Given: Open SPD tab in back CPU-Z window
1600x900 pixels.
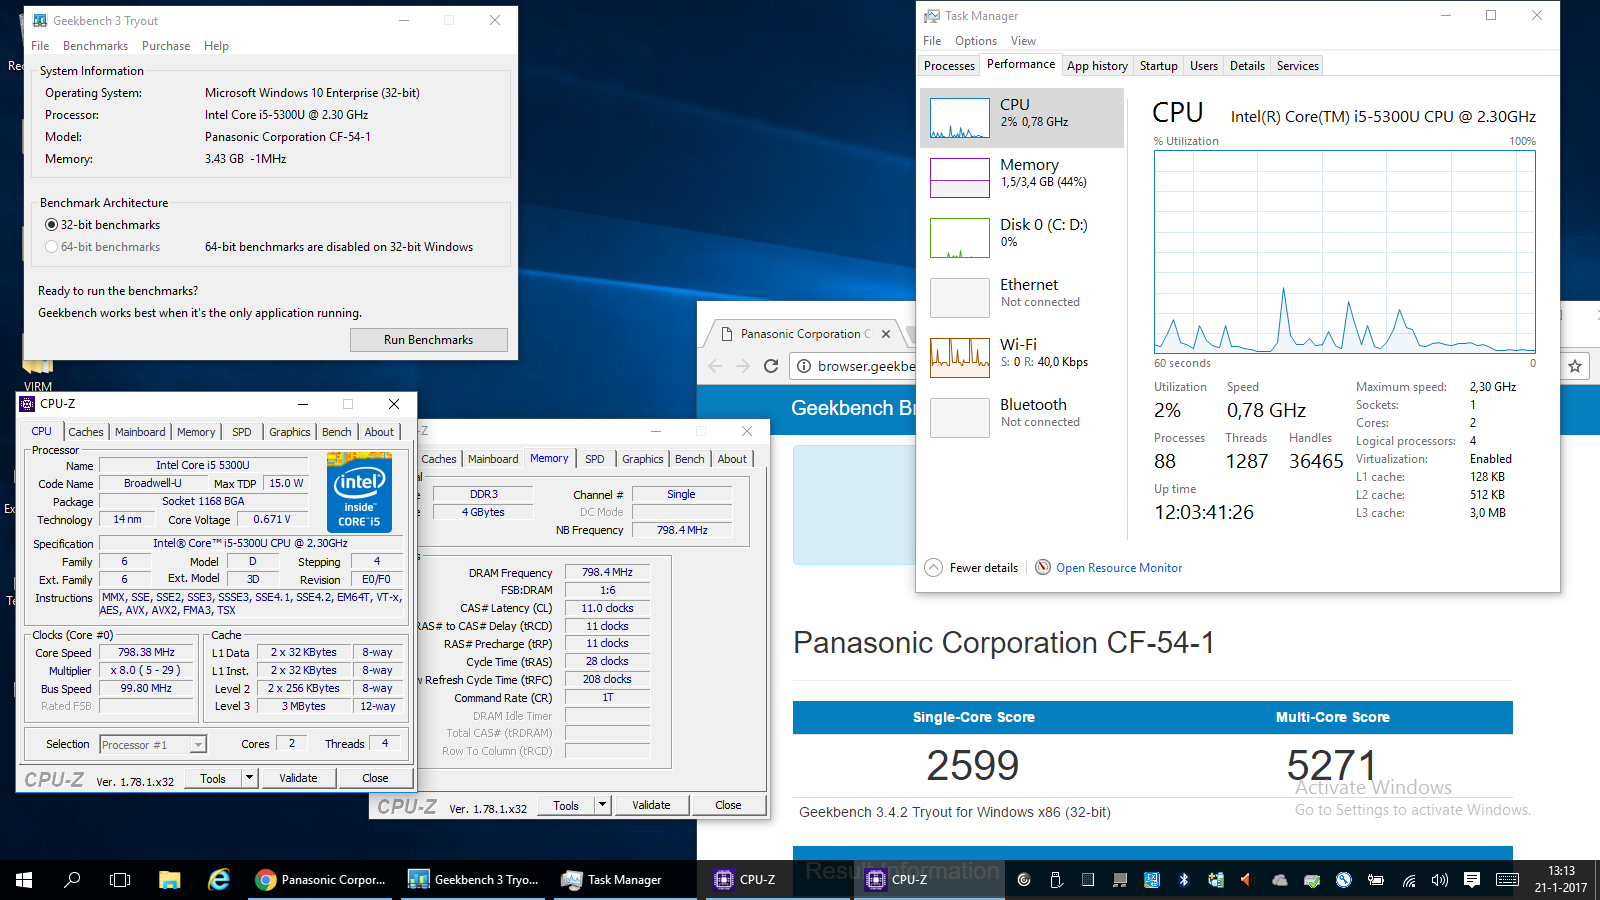Looking at the screenshot, I should click(x=595, y=459).
